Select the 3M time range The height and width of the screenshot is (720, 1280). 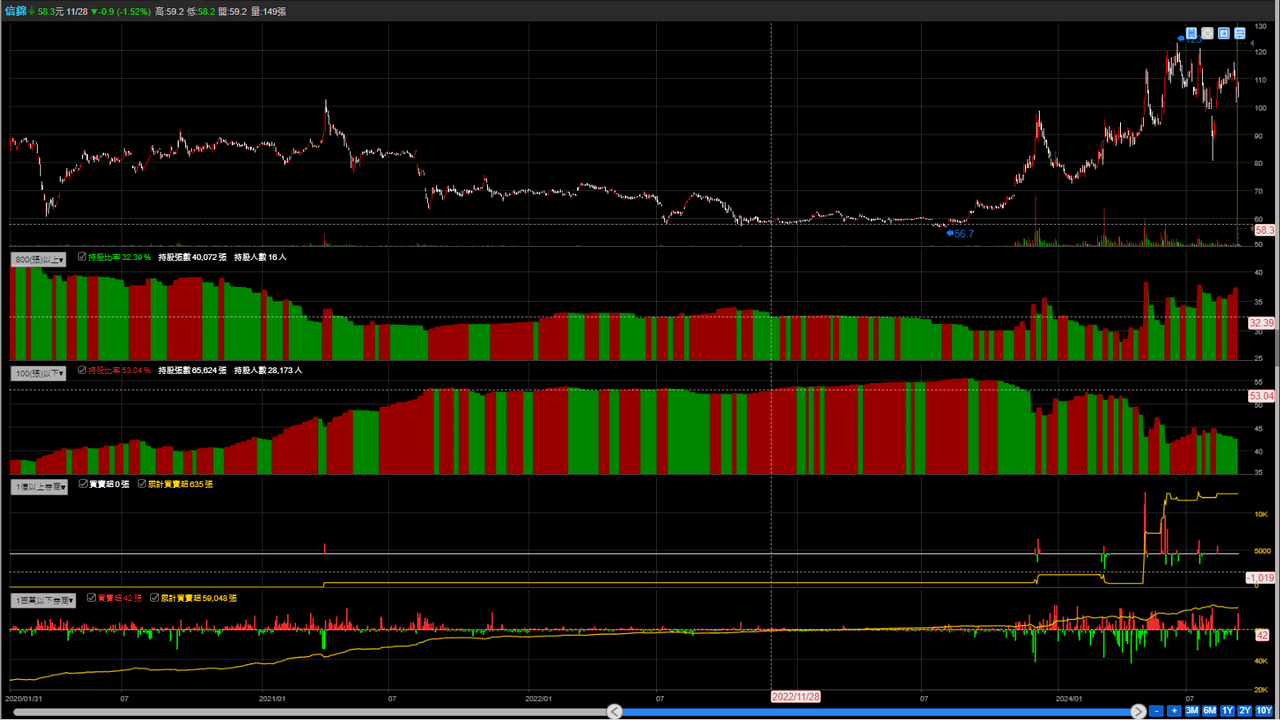coord(1192,711)
